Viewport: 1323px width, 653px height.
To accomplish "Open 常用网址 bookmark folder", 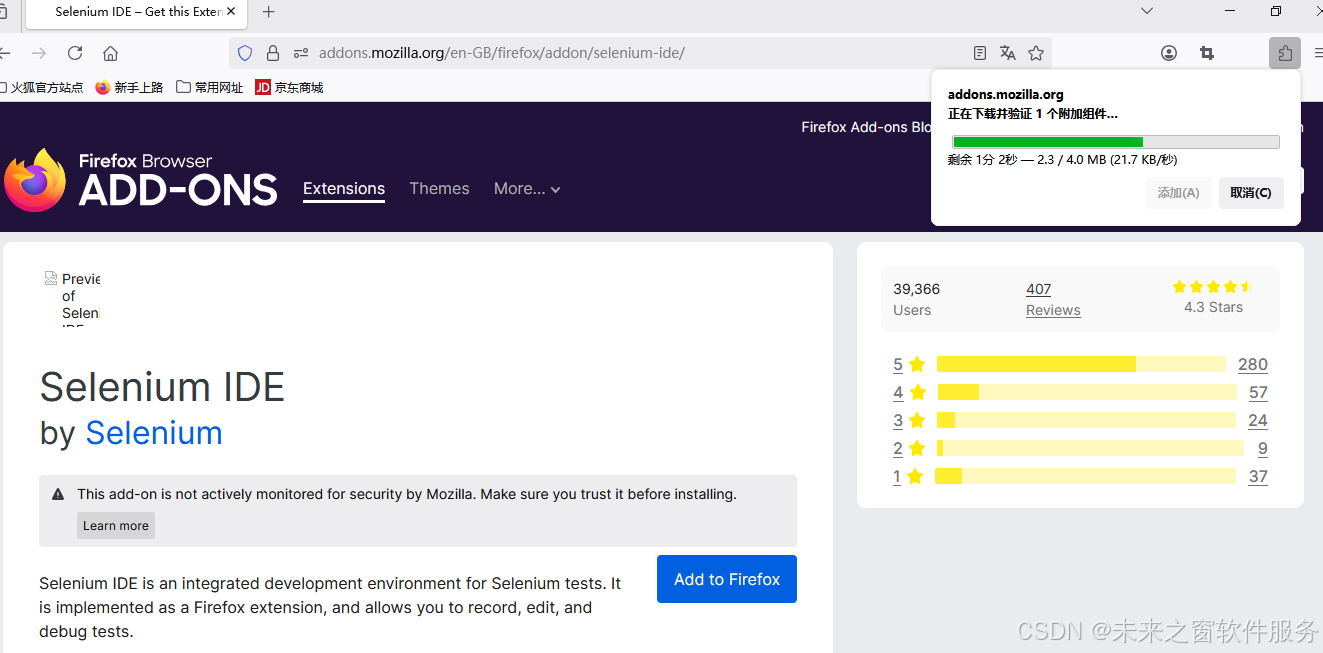I will click(x=209, y=88).
